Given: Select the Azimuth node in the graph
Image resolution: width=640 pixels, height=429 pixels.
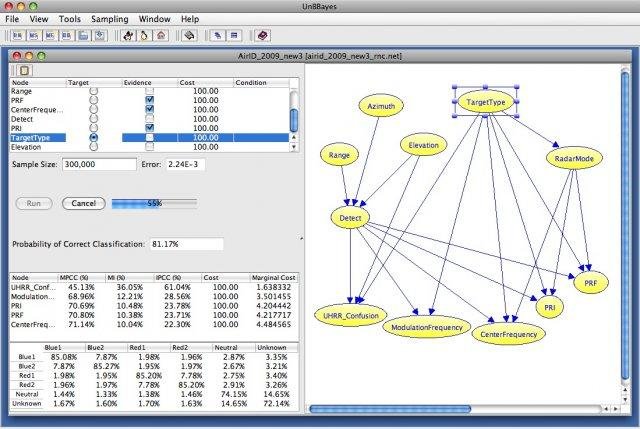Looking at the screenshot, I should [x=381, y=106].
